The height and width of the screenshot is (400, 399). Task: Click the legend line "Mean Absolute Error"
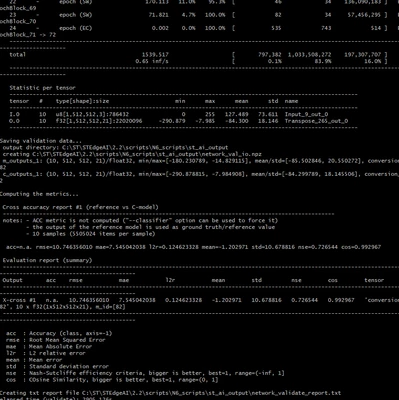[x=61, y=347]
